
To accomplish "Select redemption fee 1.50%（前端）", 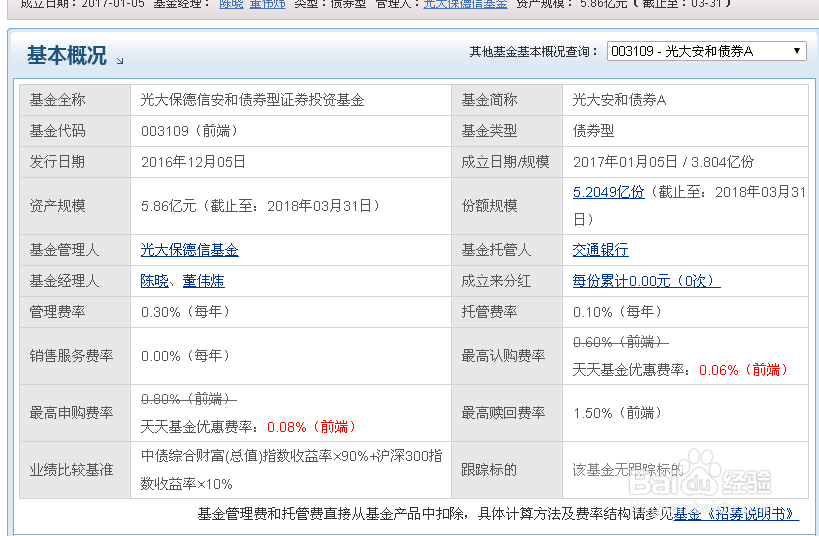I will (x=619, y=413).
